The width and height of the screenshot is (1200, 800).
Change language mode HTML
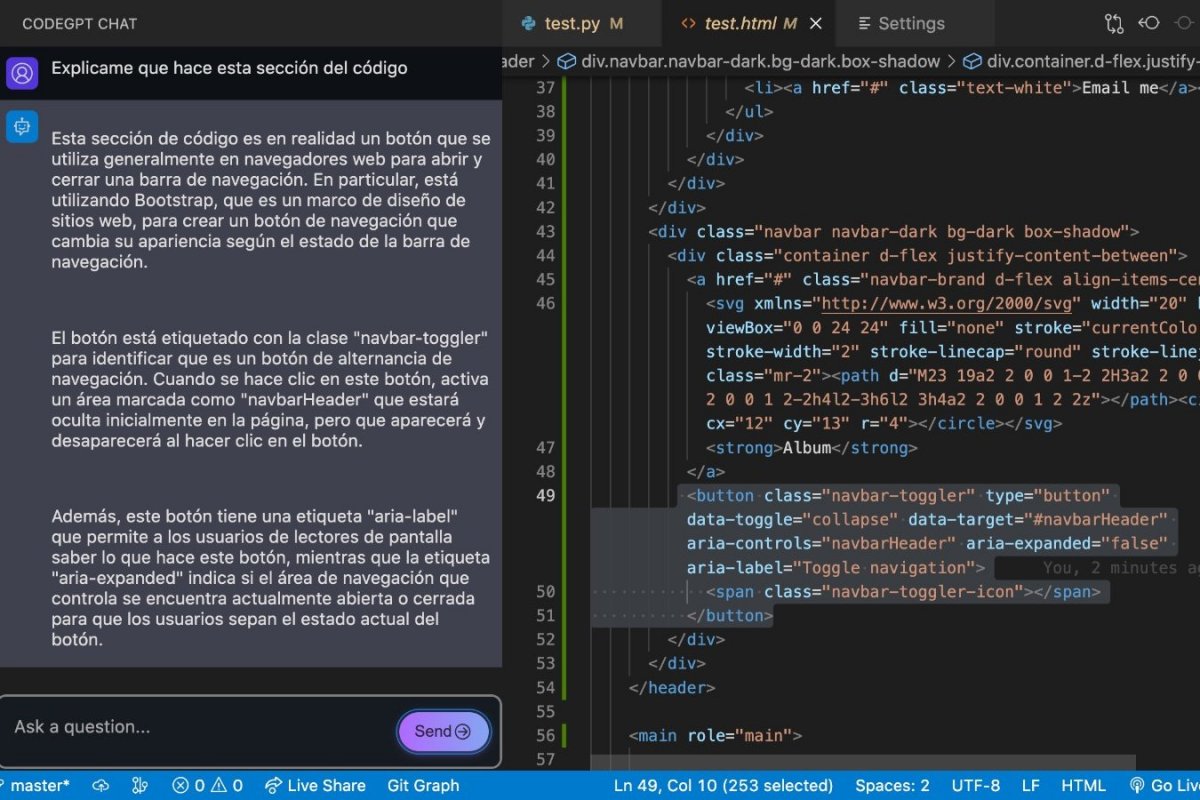pos(1083,785)
